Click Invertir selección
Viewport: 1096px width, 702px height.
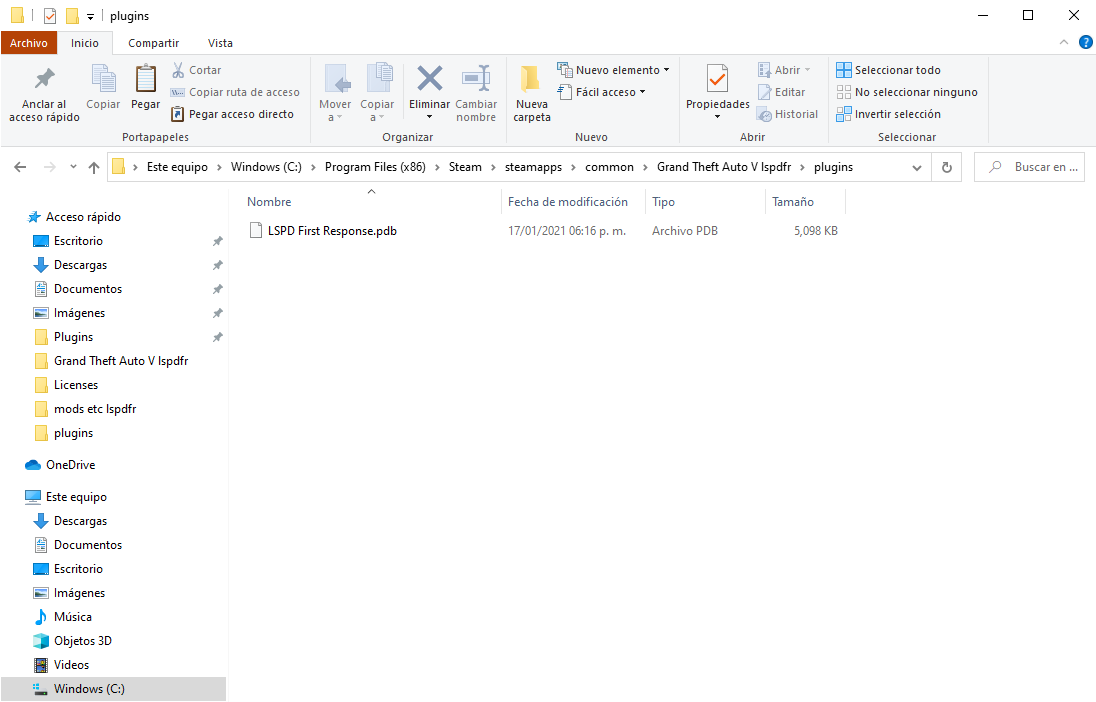888,114
